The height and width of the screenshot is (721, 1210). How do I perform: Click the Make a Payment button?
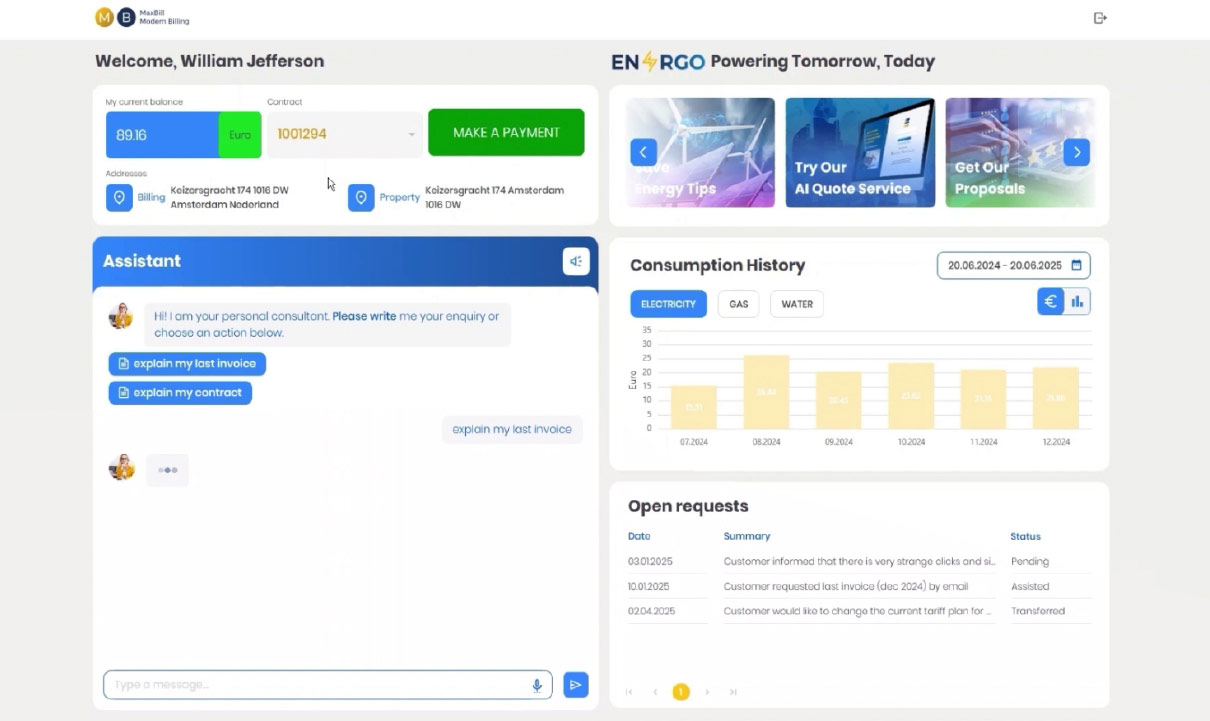tap(506, 132)
